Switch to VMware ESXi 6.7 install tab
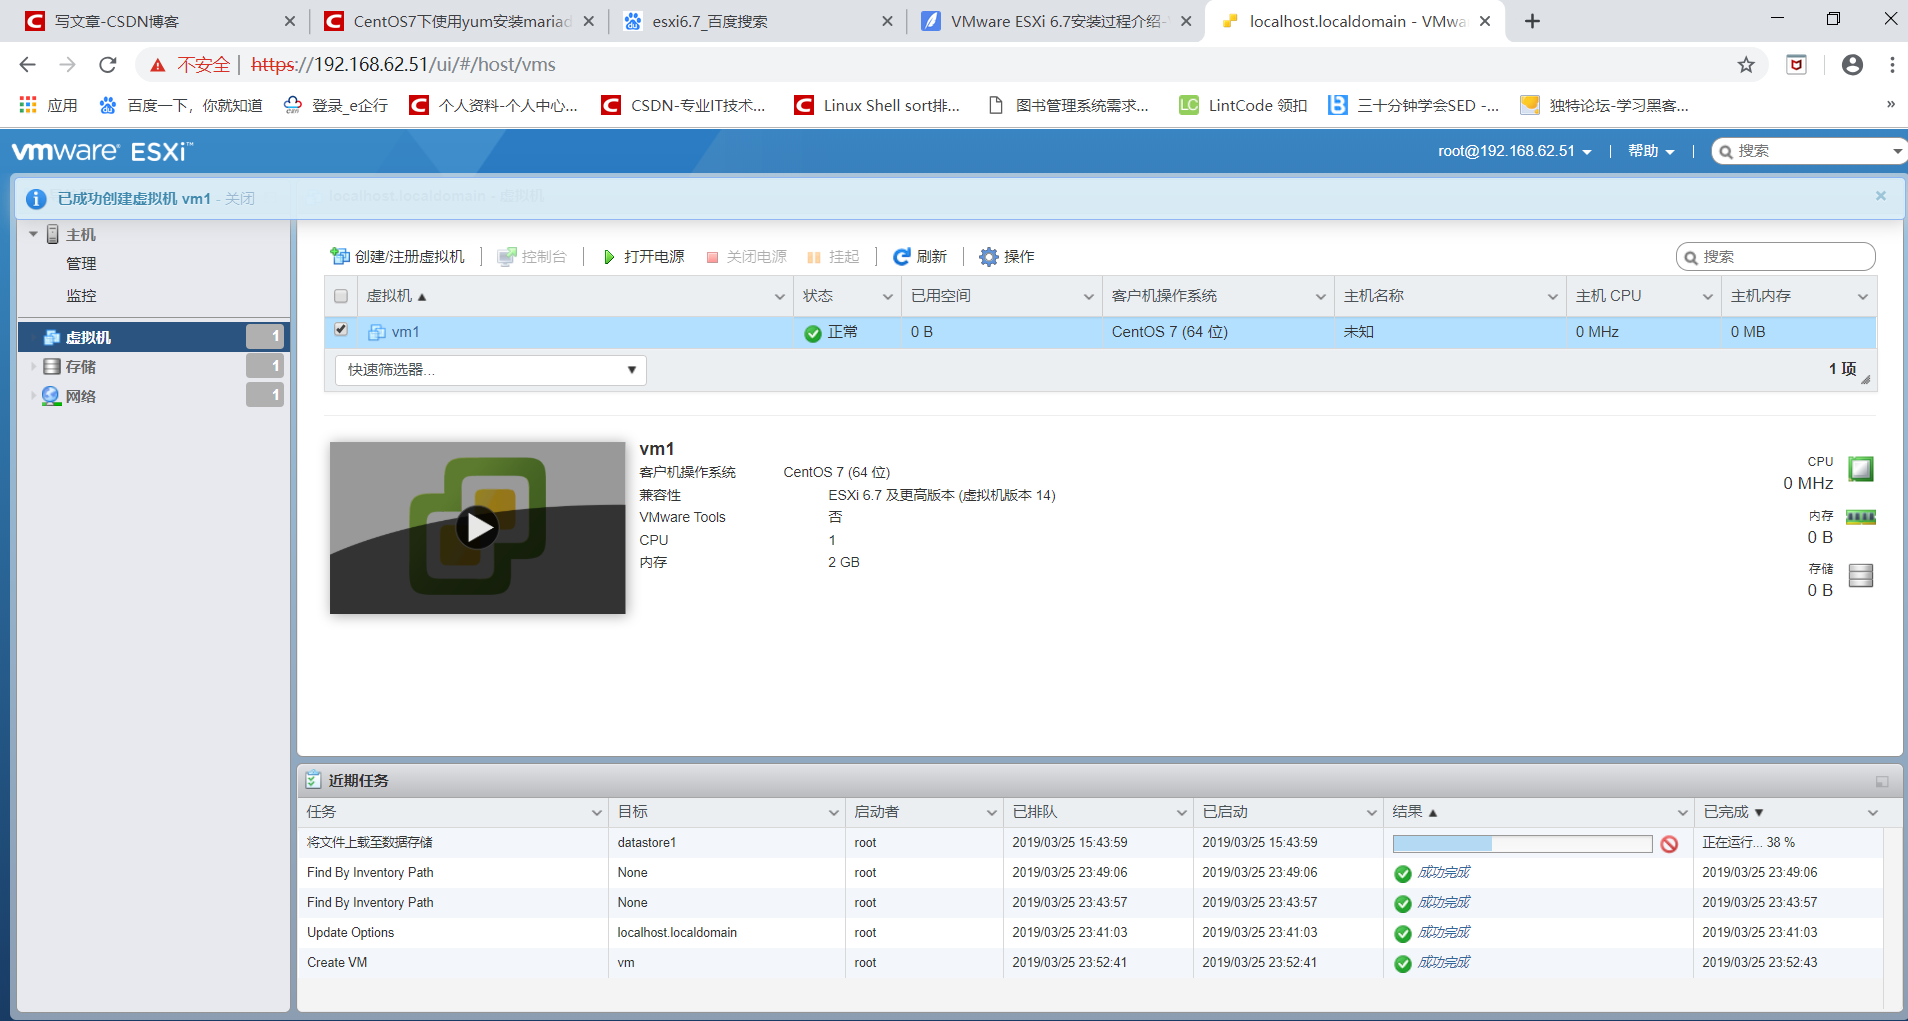 tap(1055, 21)
